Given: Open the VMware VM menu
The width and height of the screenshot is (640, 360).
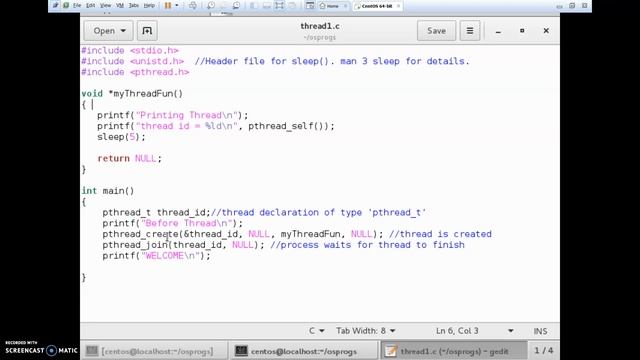Looking at the screenshot, I should 120,6.
